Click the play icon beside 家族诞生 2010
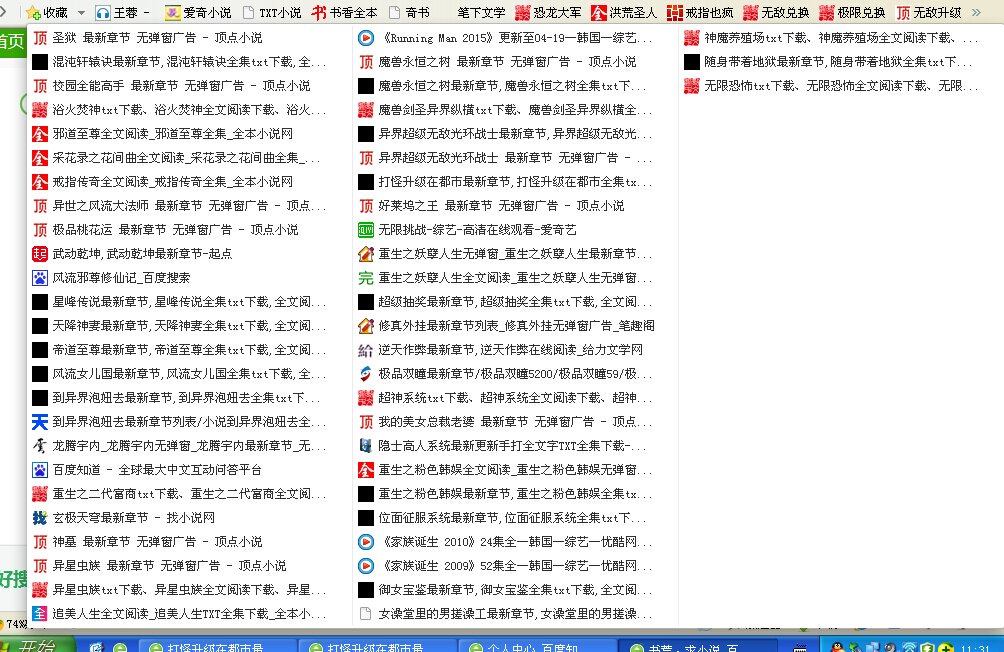 364,543
